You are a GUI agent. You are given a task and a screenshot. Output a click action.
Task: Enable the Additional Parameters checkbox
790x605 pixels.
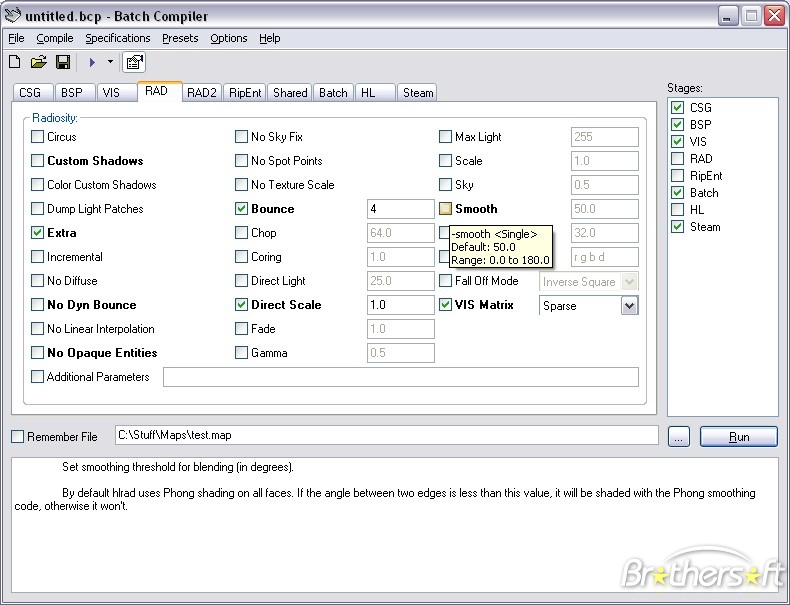[37, 377]
